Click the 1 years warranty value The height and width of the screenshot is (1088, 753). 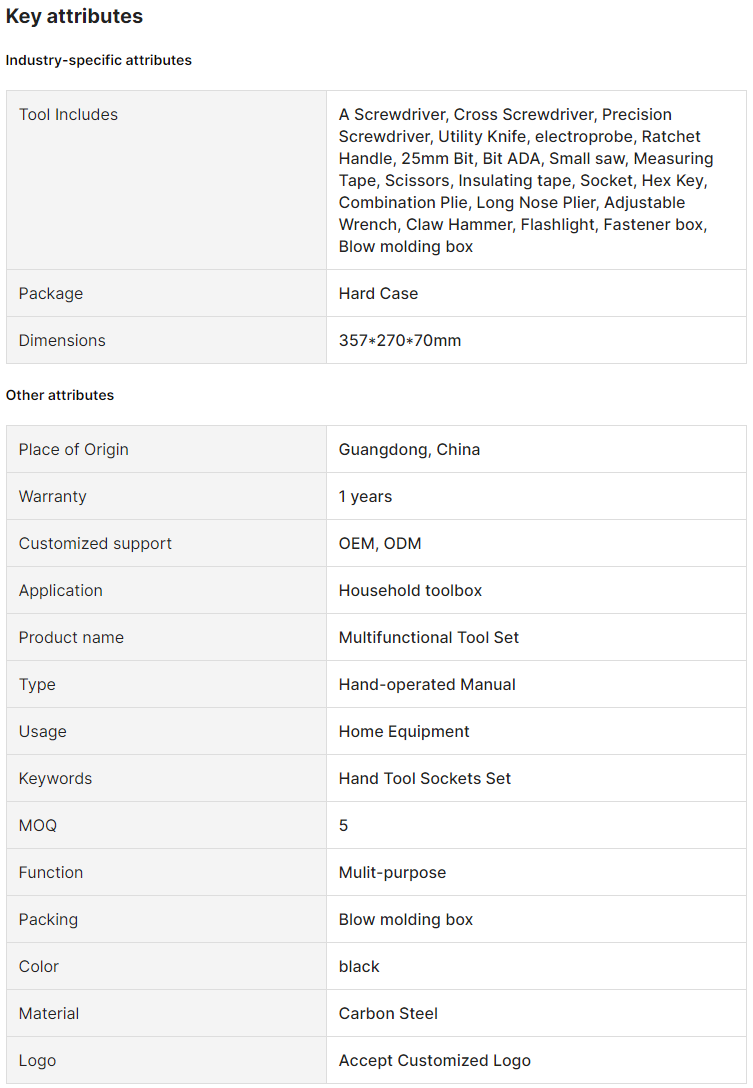pyautogui.click(x=365, y=497)
